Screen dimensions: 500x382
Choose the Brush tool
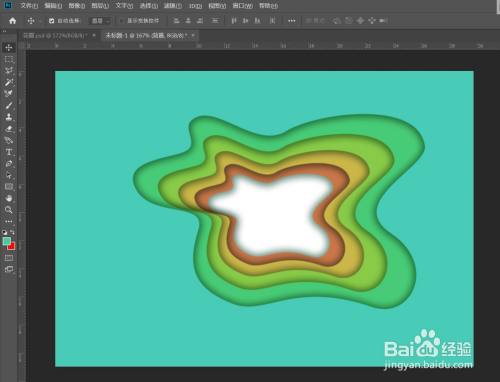click(x=9, y=106)
